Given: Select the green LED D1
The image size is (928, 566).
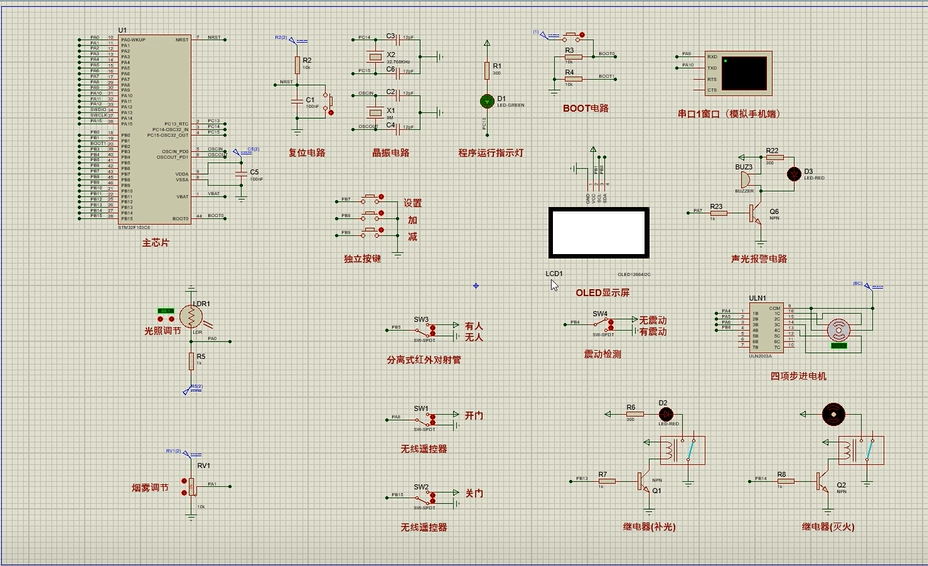Looking at the screenshot, I should (x=487, y=101).
